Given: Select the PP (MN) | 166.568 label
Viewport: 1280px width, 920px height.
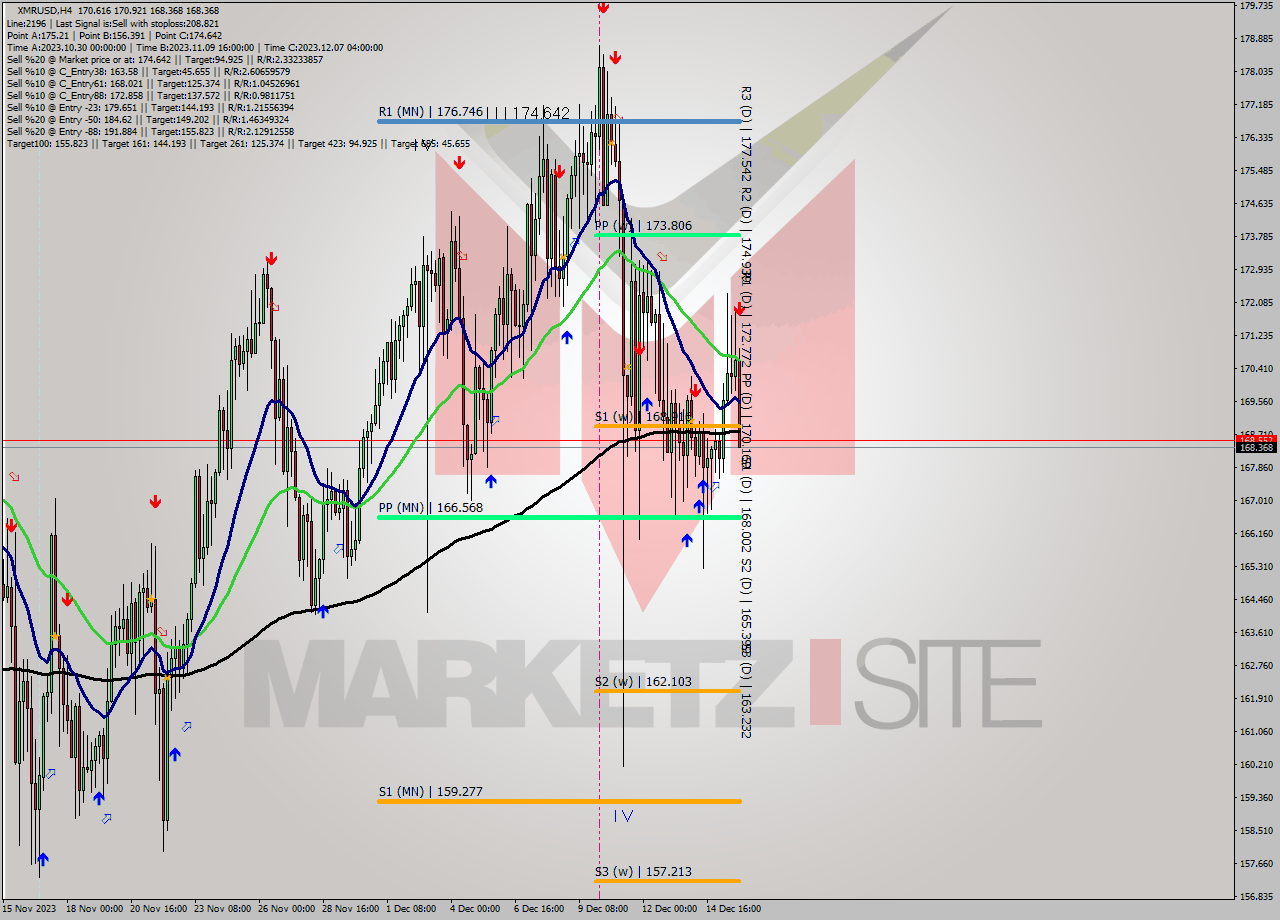Looking at the screenshot, I should [x=431, y=508].
